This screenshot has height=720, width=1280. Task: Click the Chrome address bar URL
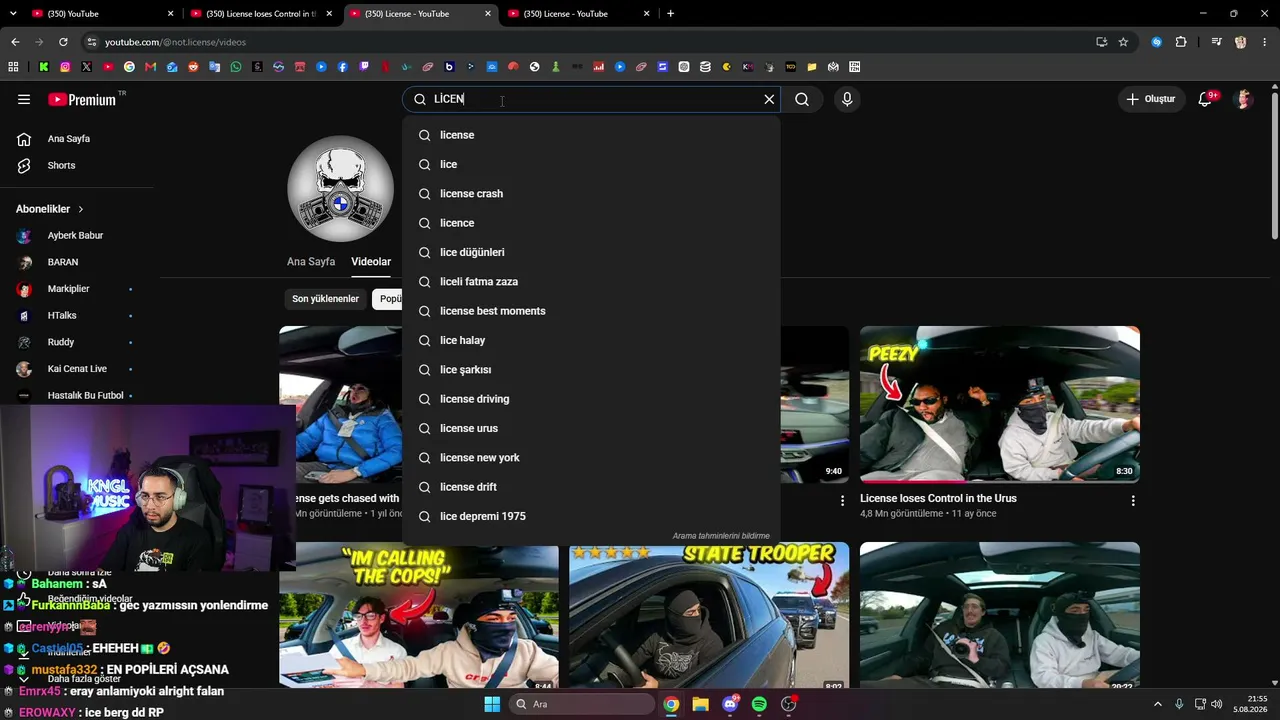pyautogui.click(x=175, y=42)
